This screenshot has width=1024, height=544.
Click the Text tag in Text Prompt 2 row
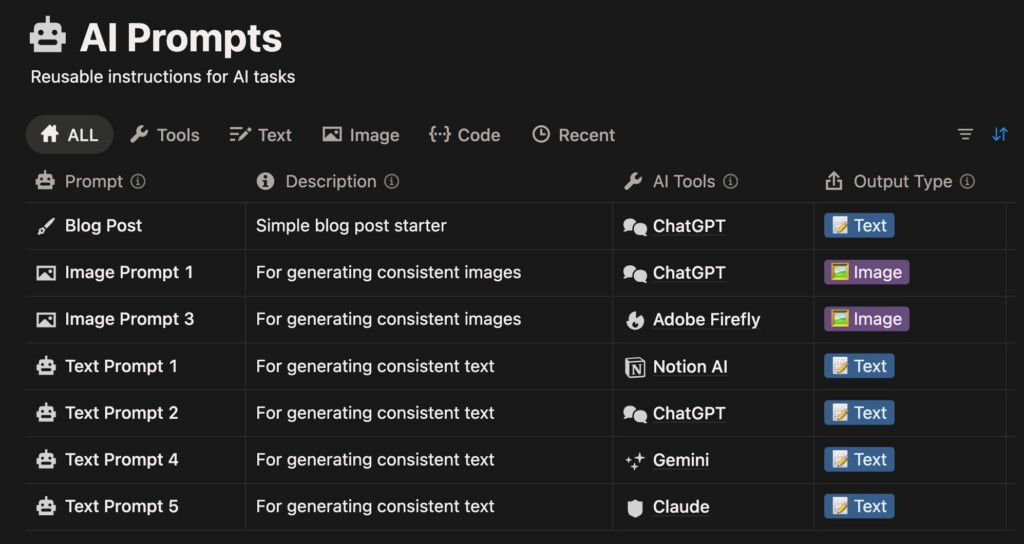click(x=859, y=413)
